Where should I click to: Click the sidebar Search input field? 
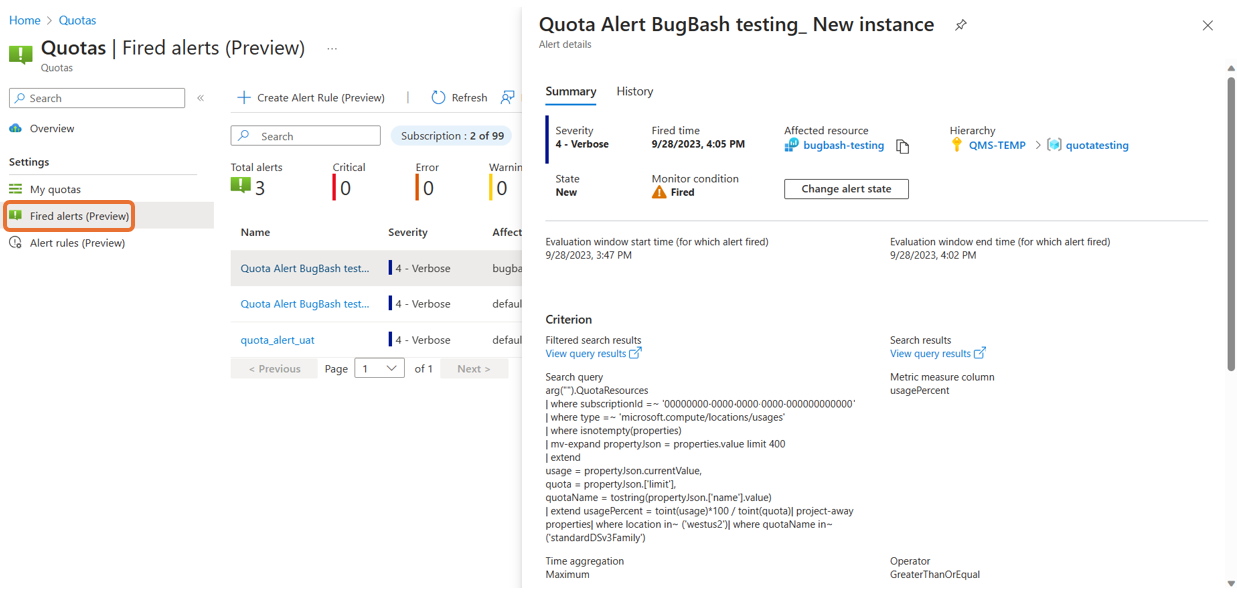click(97, 98)
